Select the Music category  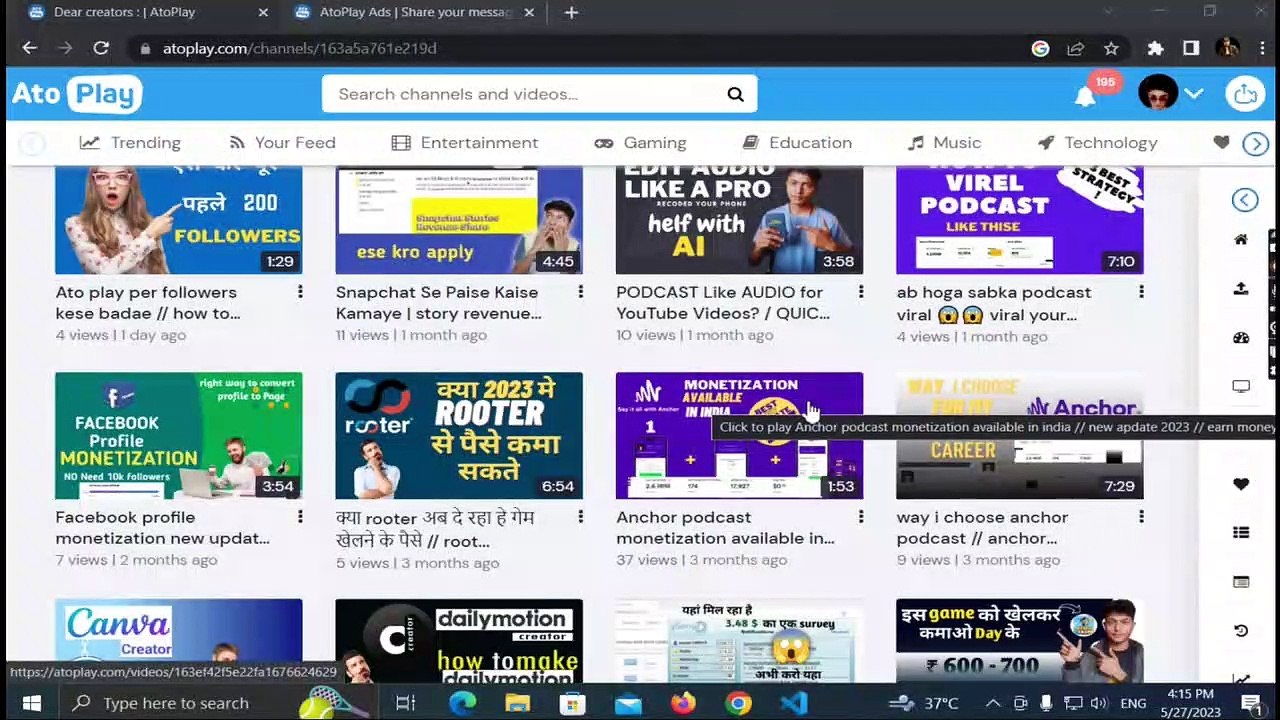[x=944, y=143]
